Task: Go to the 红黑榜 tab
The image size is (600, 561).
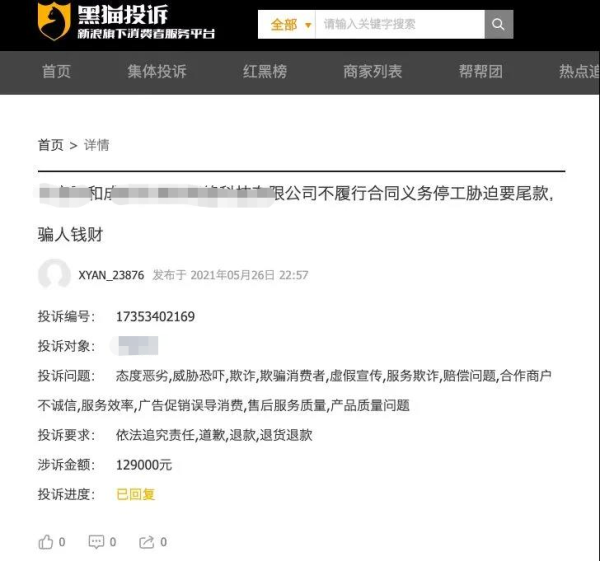Action: (265, 72)
